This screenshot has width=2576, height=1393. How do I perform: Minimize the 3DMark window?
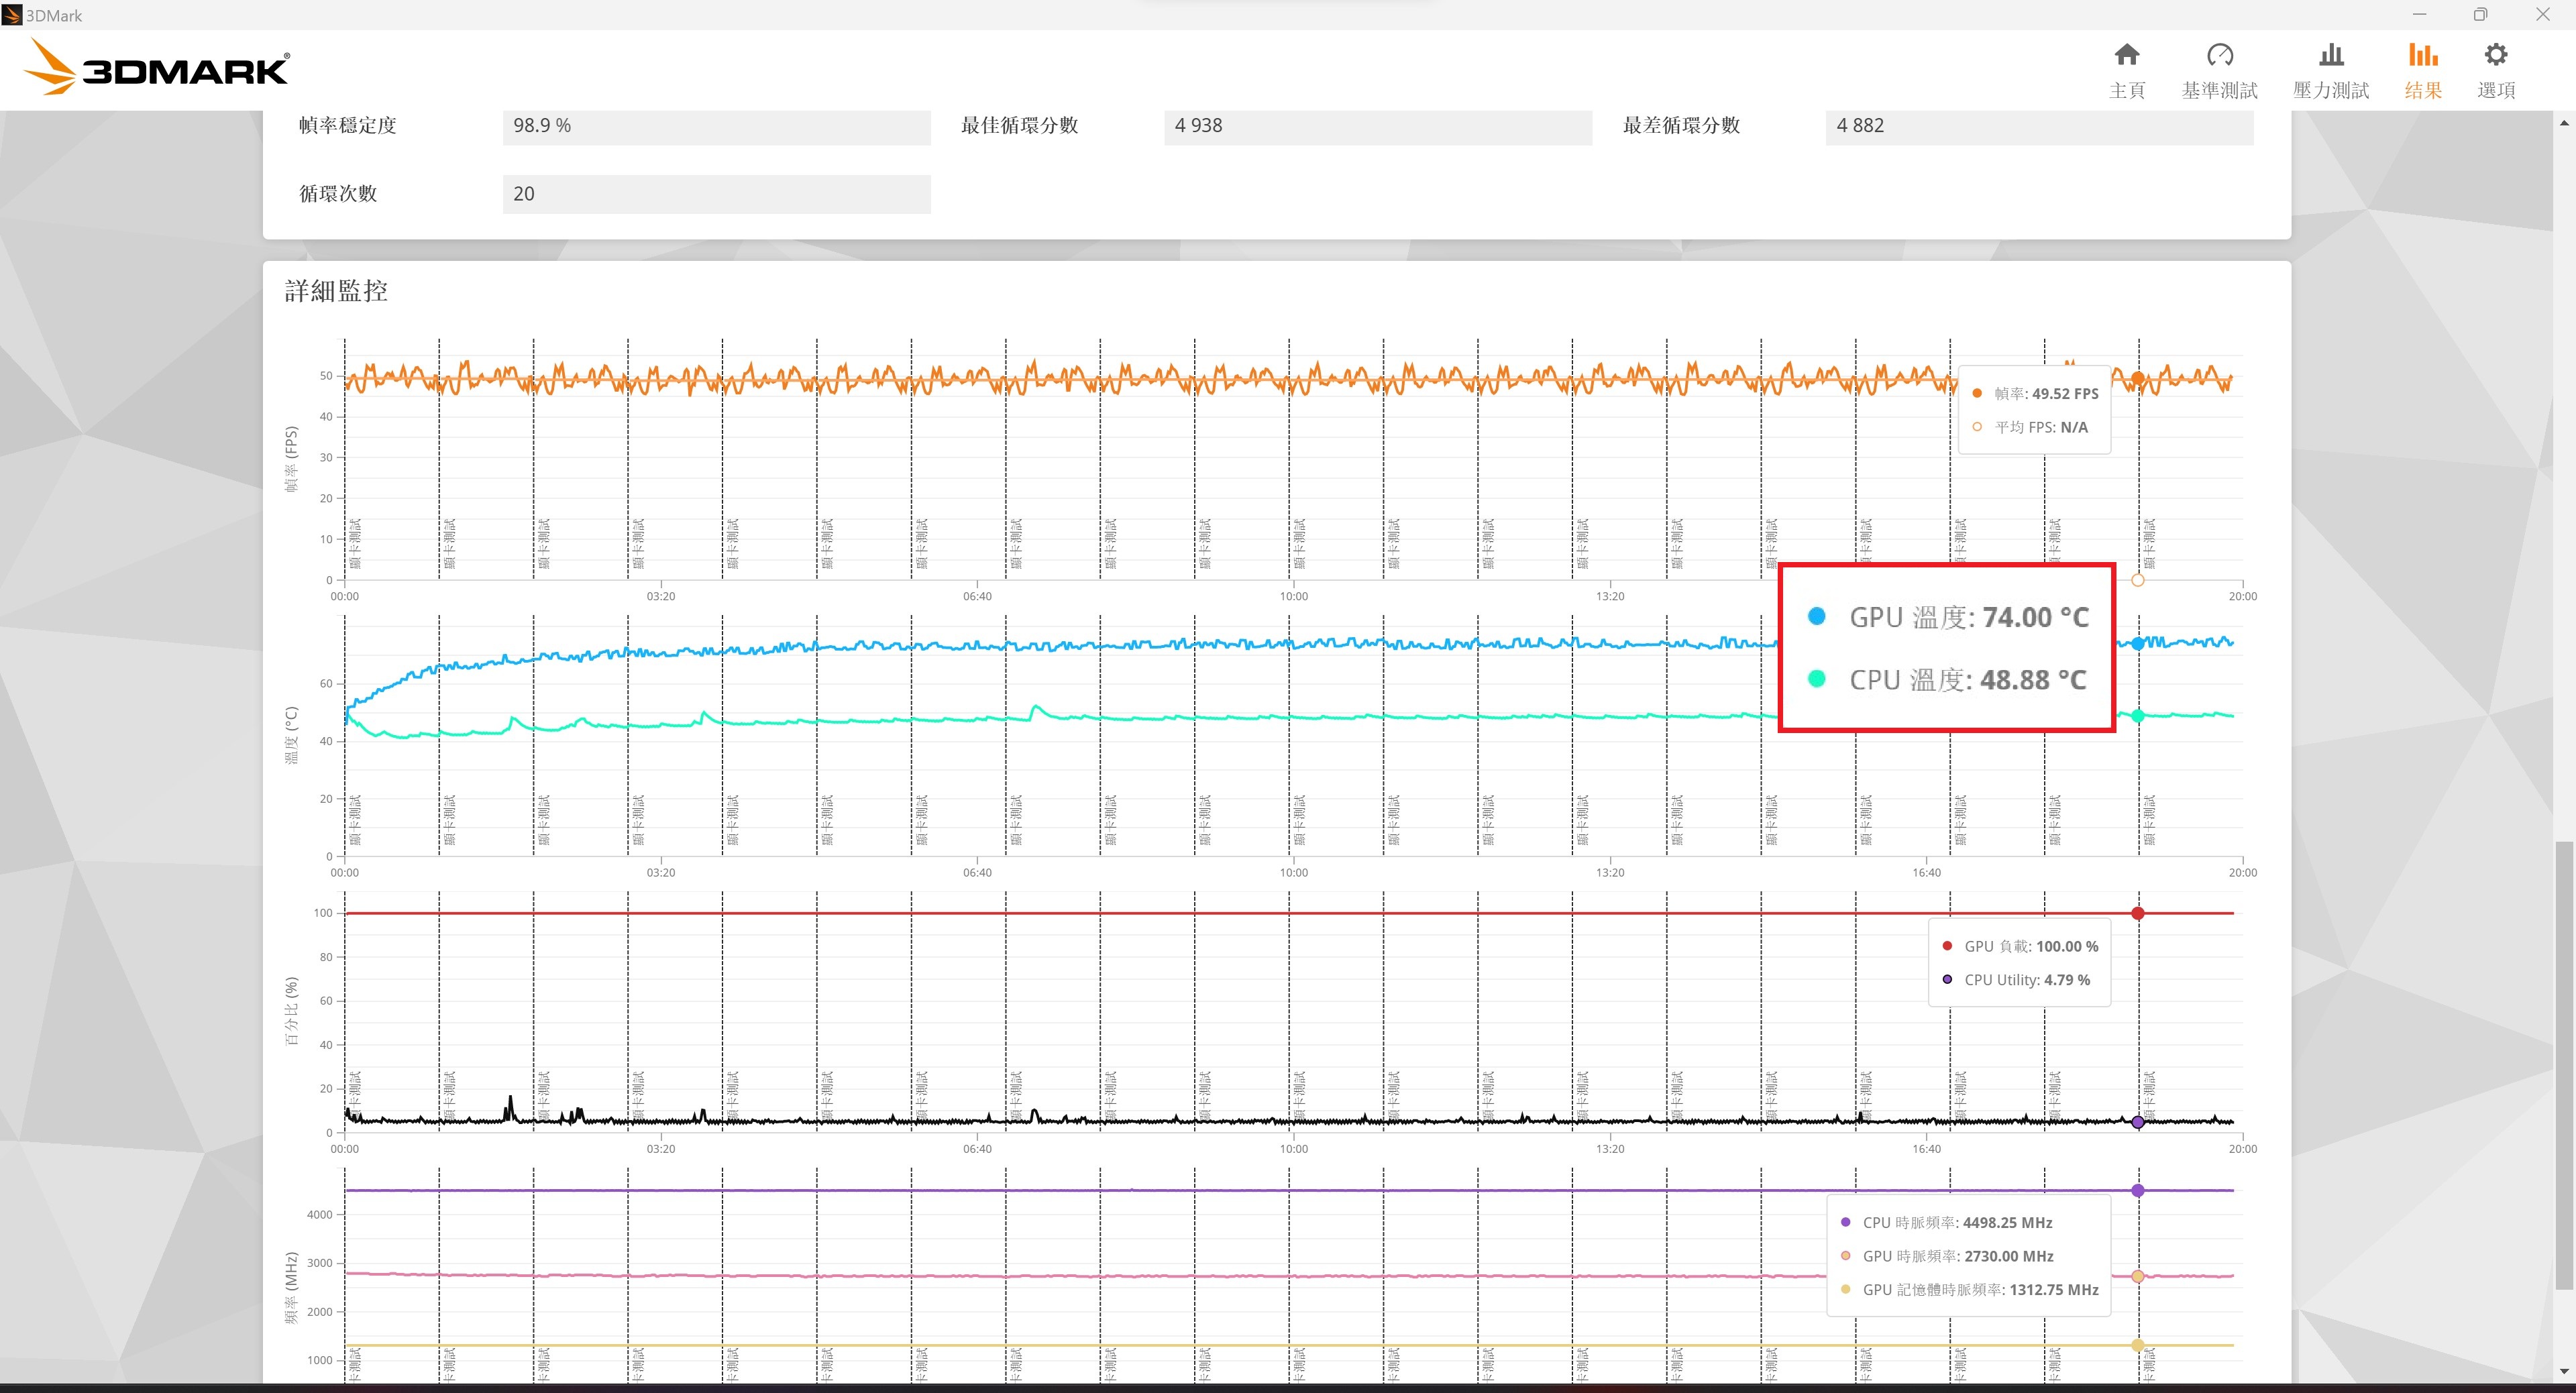pyautogui.click(x=2419, y=15)
